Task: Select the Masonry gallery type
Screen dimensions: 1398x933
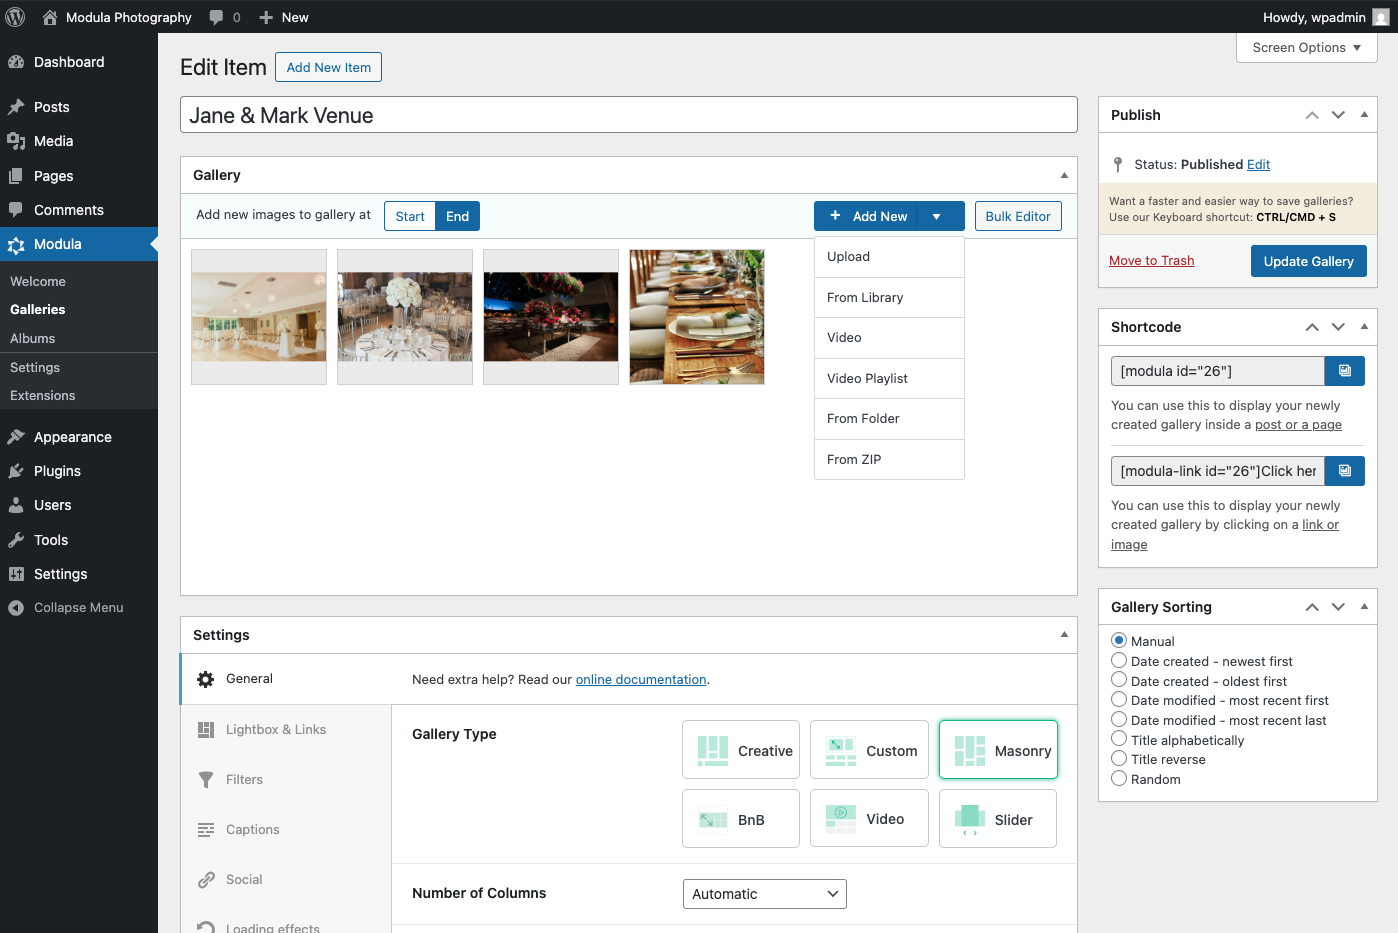Action: pyautogui.click(x=997, y=750)
